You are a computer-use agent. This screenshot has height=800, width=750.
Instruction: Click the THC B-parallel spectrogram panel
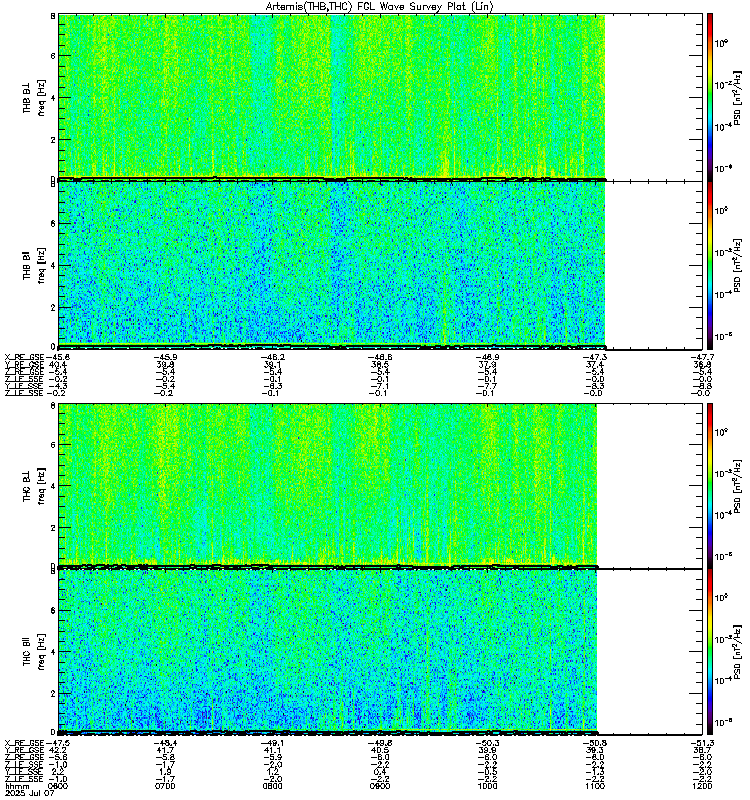tap(381, 651)
